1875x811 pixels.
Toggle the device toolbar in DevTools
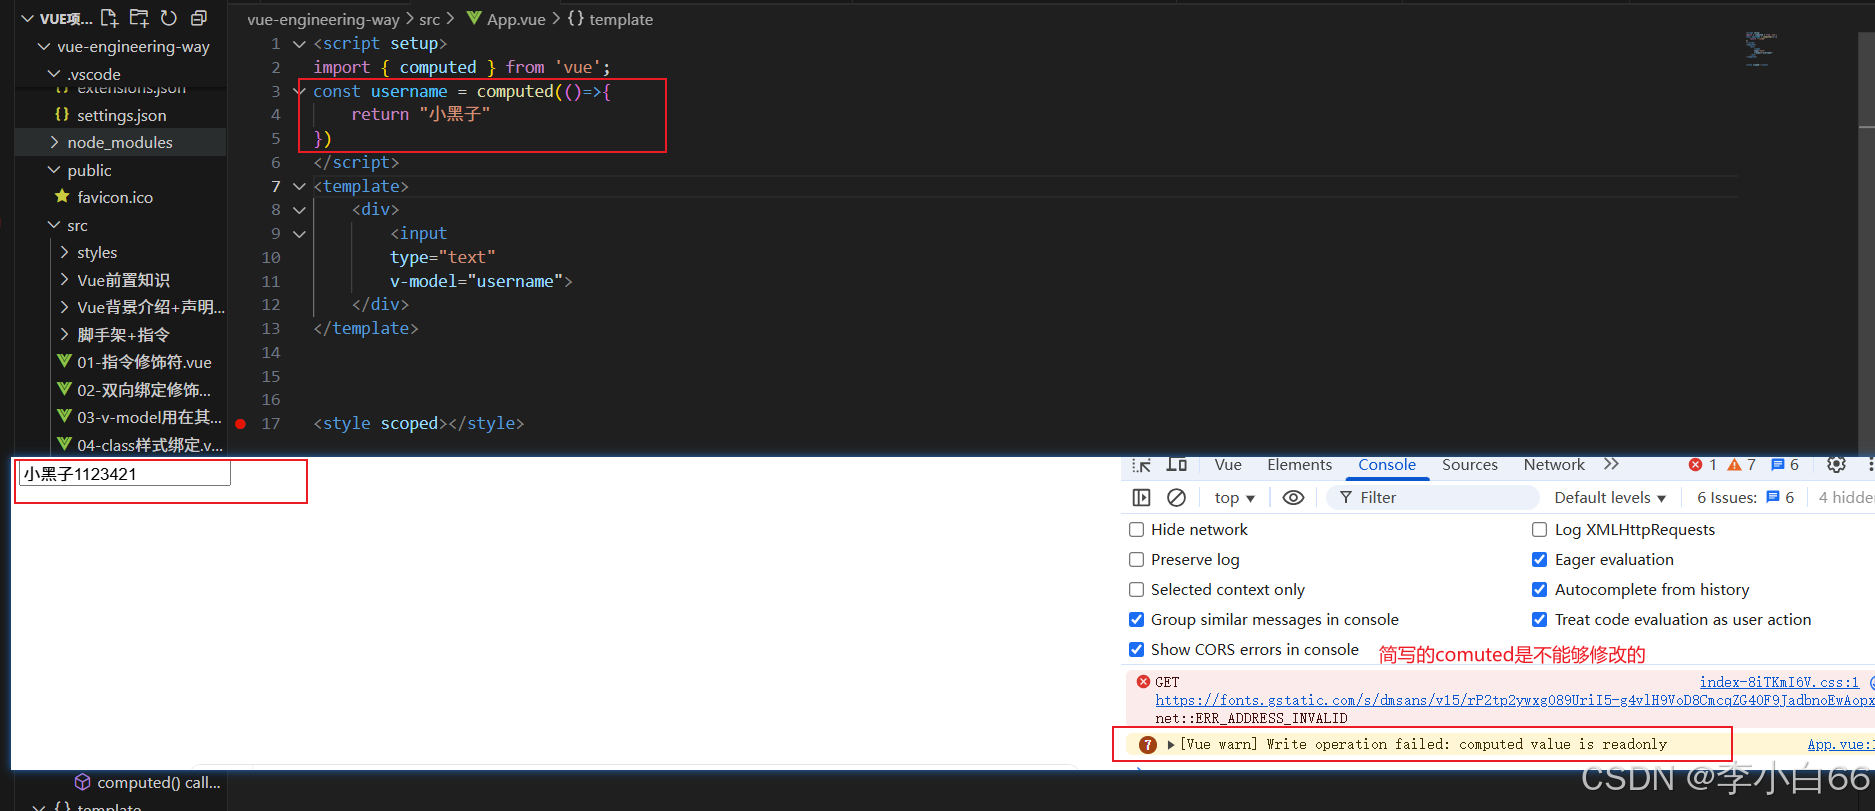pyautogui.click(x=1177, y=465)
